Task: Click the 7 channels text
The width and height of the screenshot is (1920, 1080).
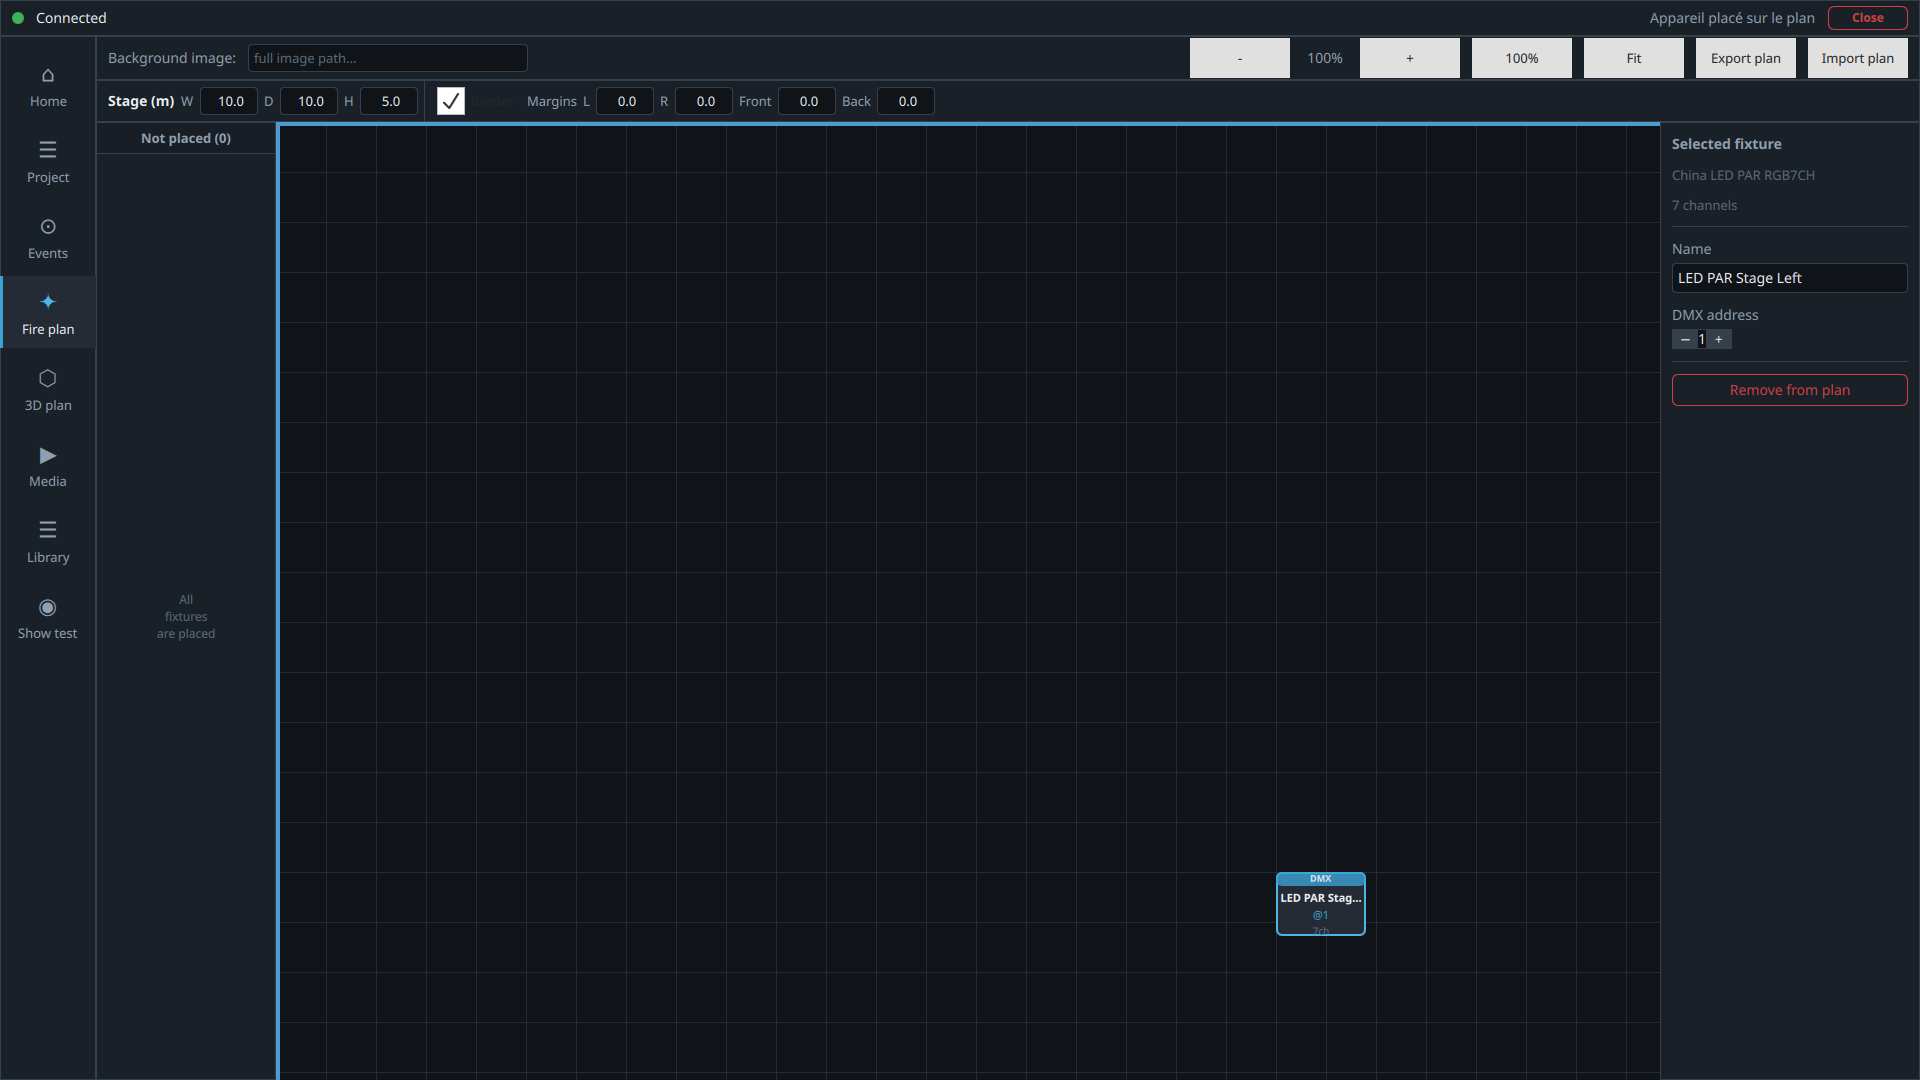Action: 1705,205
